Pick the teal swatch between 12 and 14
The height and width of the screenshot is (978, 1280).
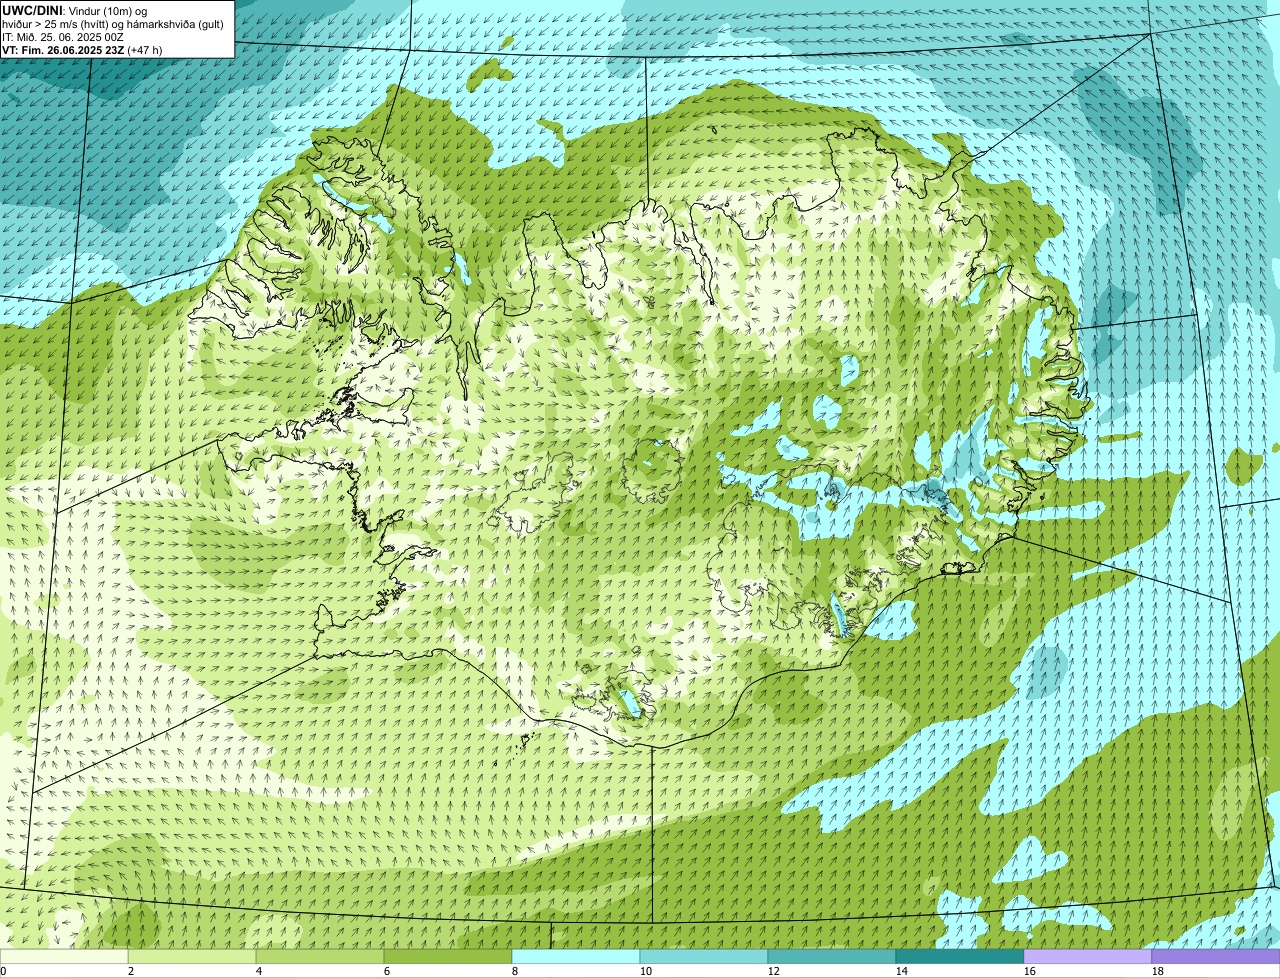[x=832, y=957]
